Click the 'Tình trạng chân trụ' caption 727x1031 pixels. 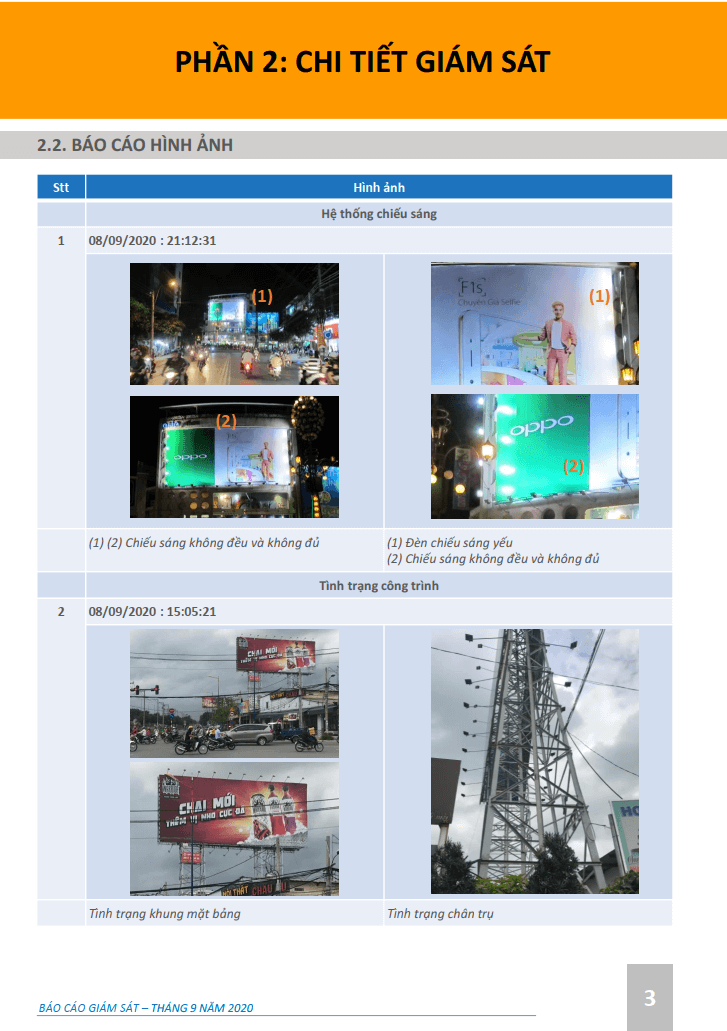point(440,913)
